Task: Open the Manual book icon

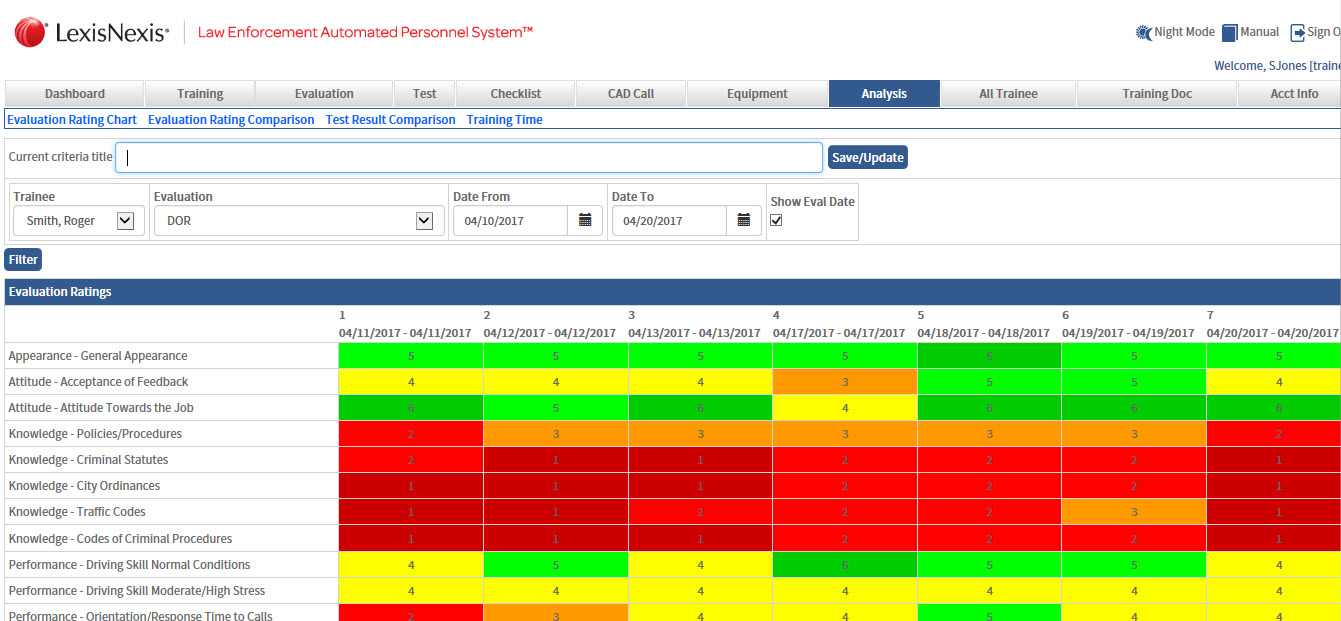Action: [x=1230, y=33]
